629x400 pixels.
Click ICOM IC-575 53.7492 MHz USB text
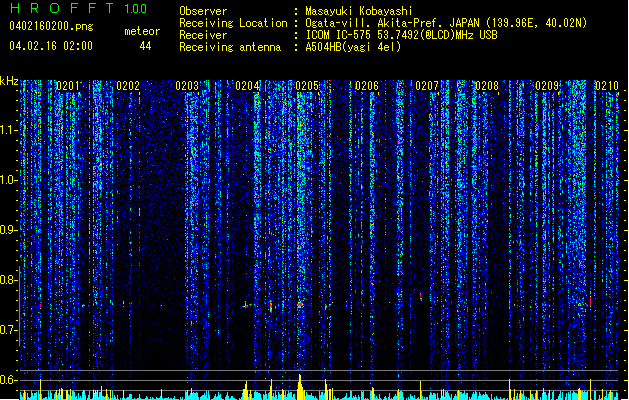pyautogui.click(x=402, y=35)
